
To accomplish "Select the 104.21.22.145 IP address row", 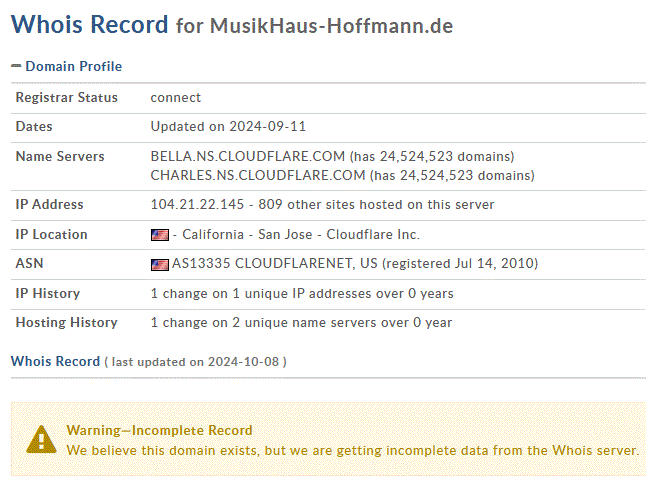I will tap(322, 204).
